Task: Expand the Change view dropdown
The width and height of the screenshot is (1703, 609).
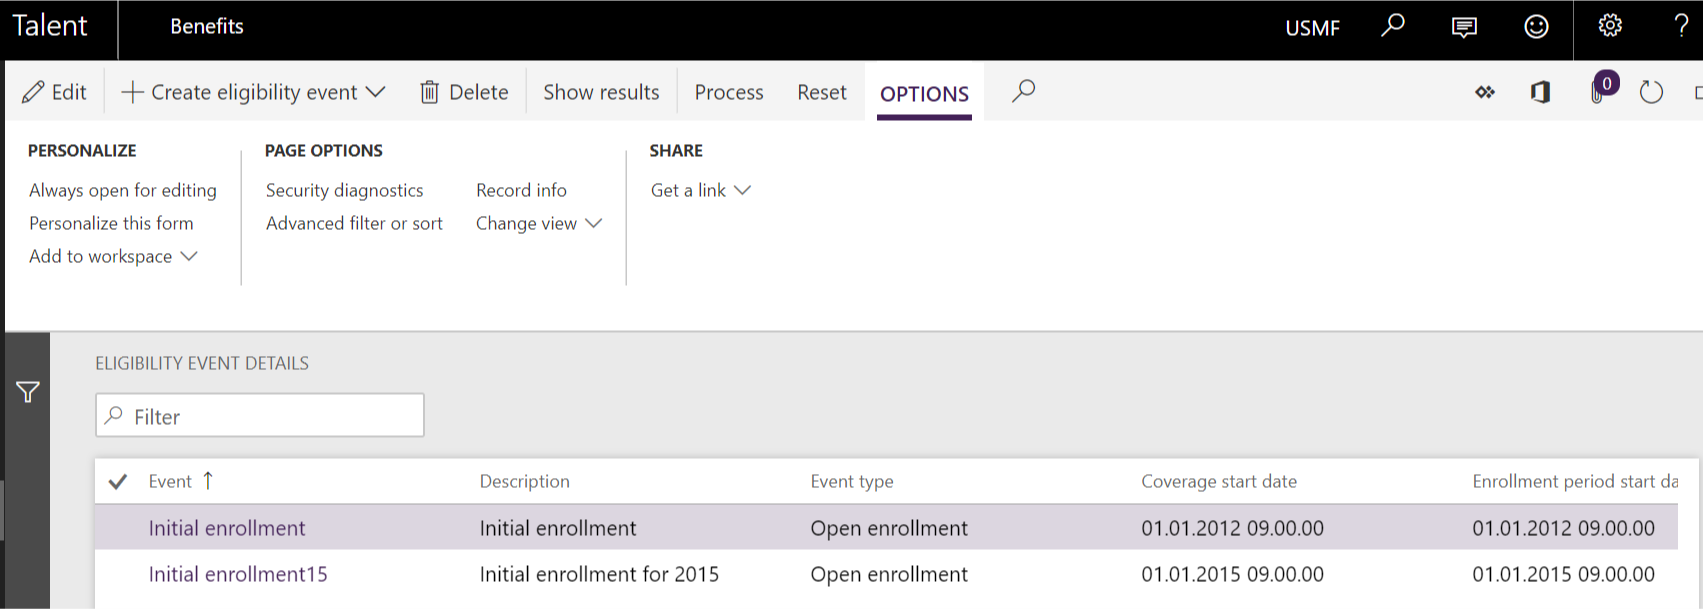Action: coord(539,223)
